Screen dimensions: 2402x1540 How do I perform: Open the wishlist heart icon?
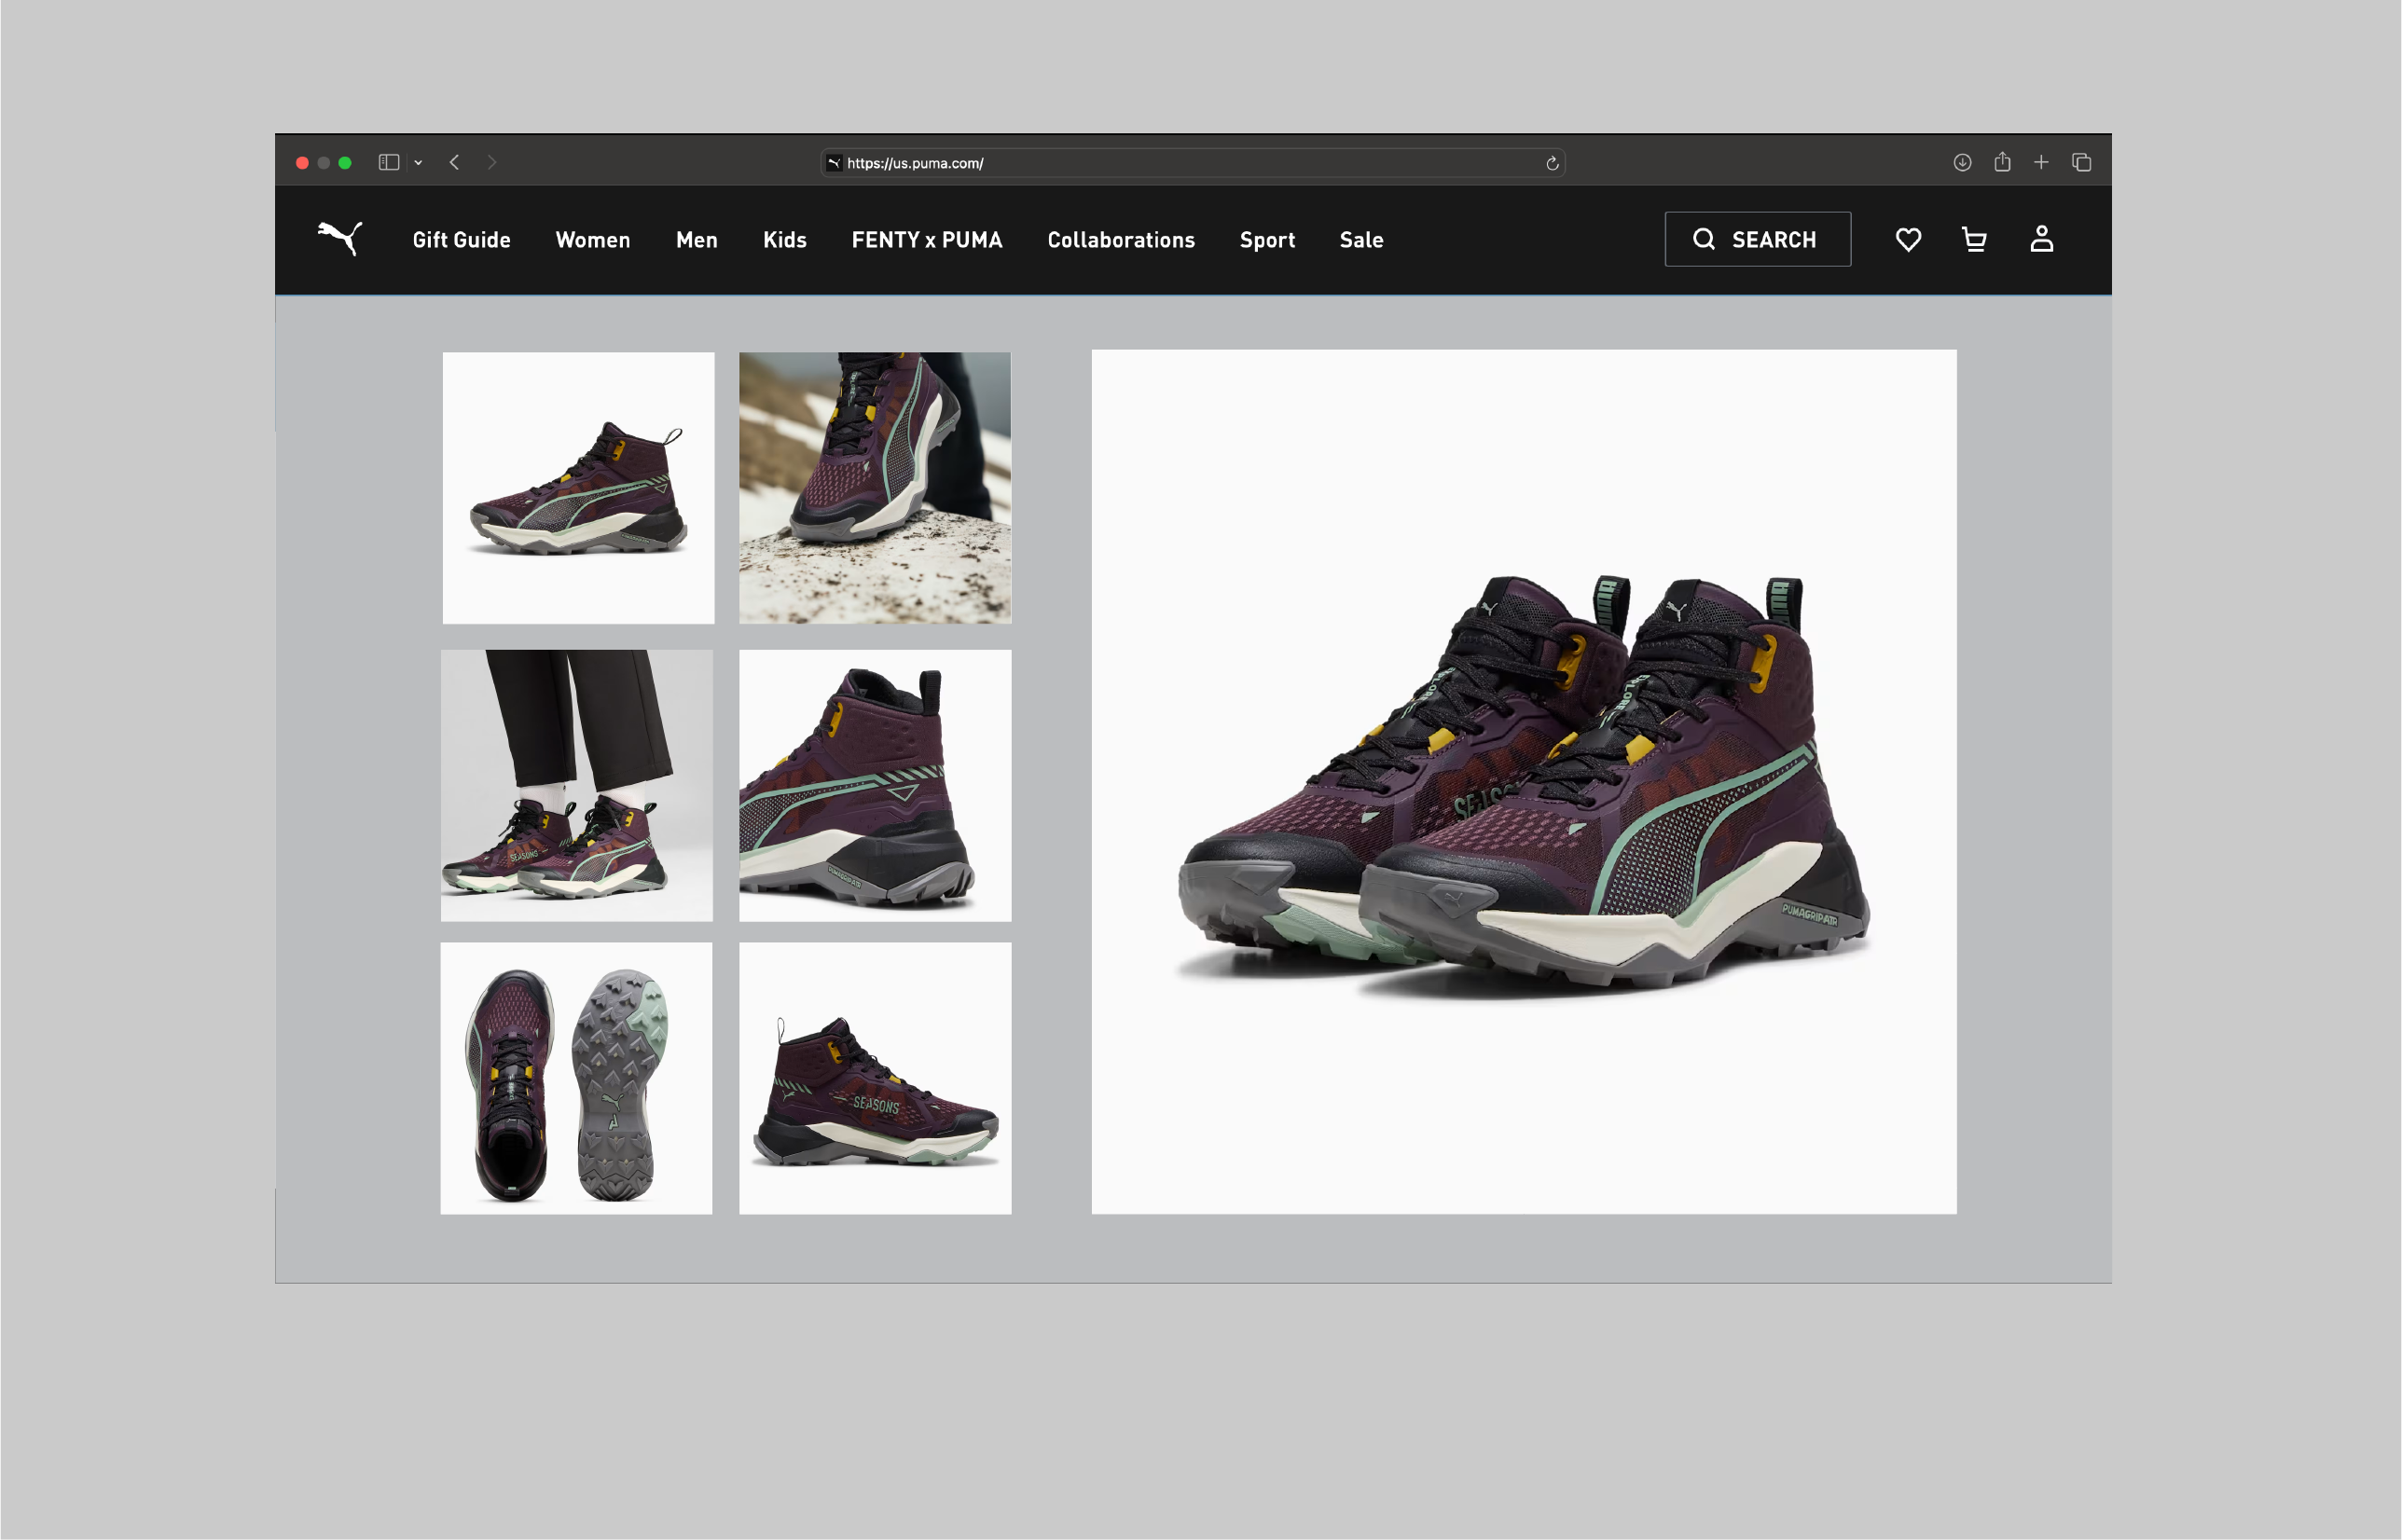point(1908,239)
